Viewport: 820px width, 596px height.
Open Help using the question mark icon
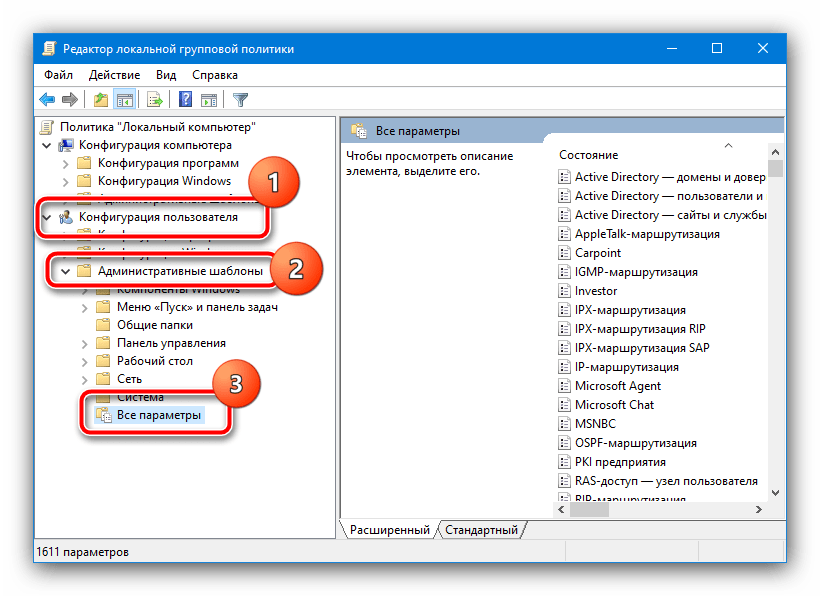coord(186,99)
